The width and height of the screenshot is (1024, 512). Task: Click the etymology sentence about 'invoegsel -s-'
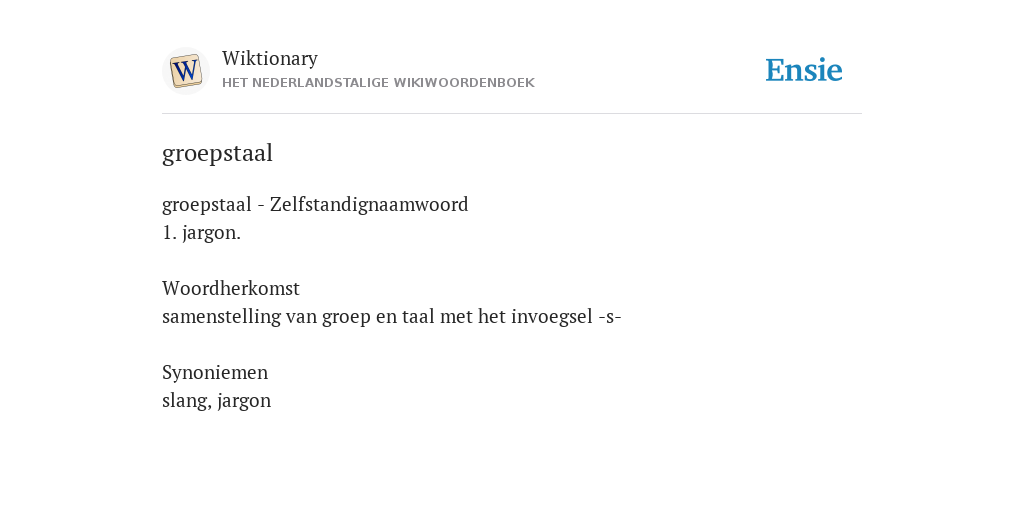tap(392, 317)
